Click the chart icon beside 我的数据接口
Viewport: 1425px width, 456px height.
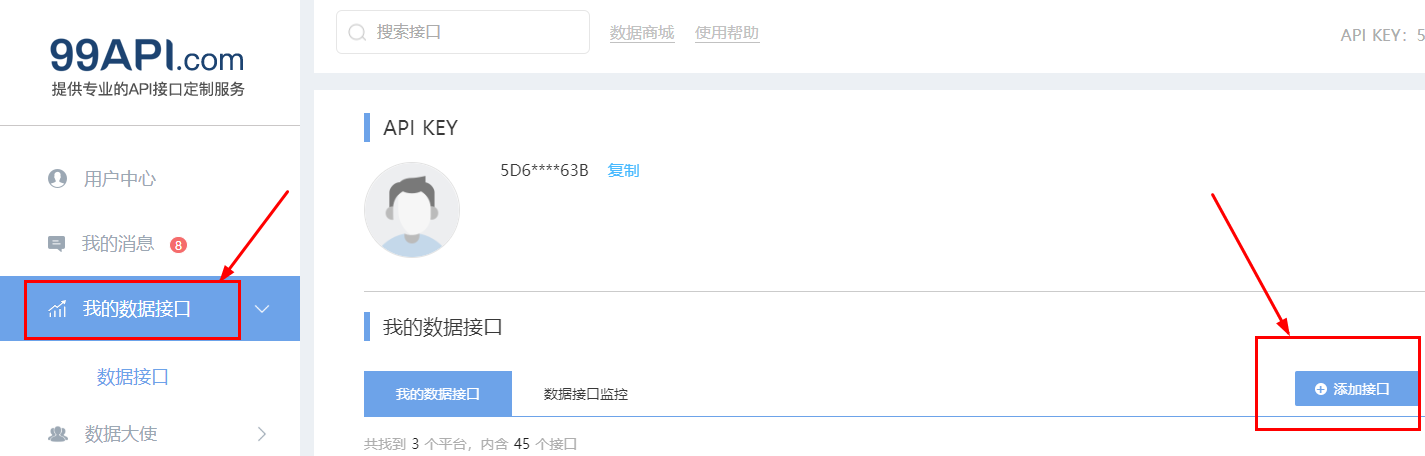coord(57,309)
